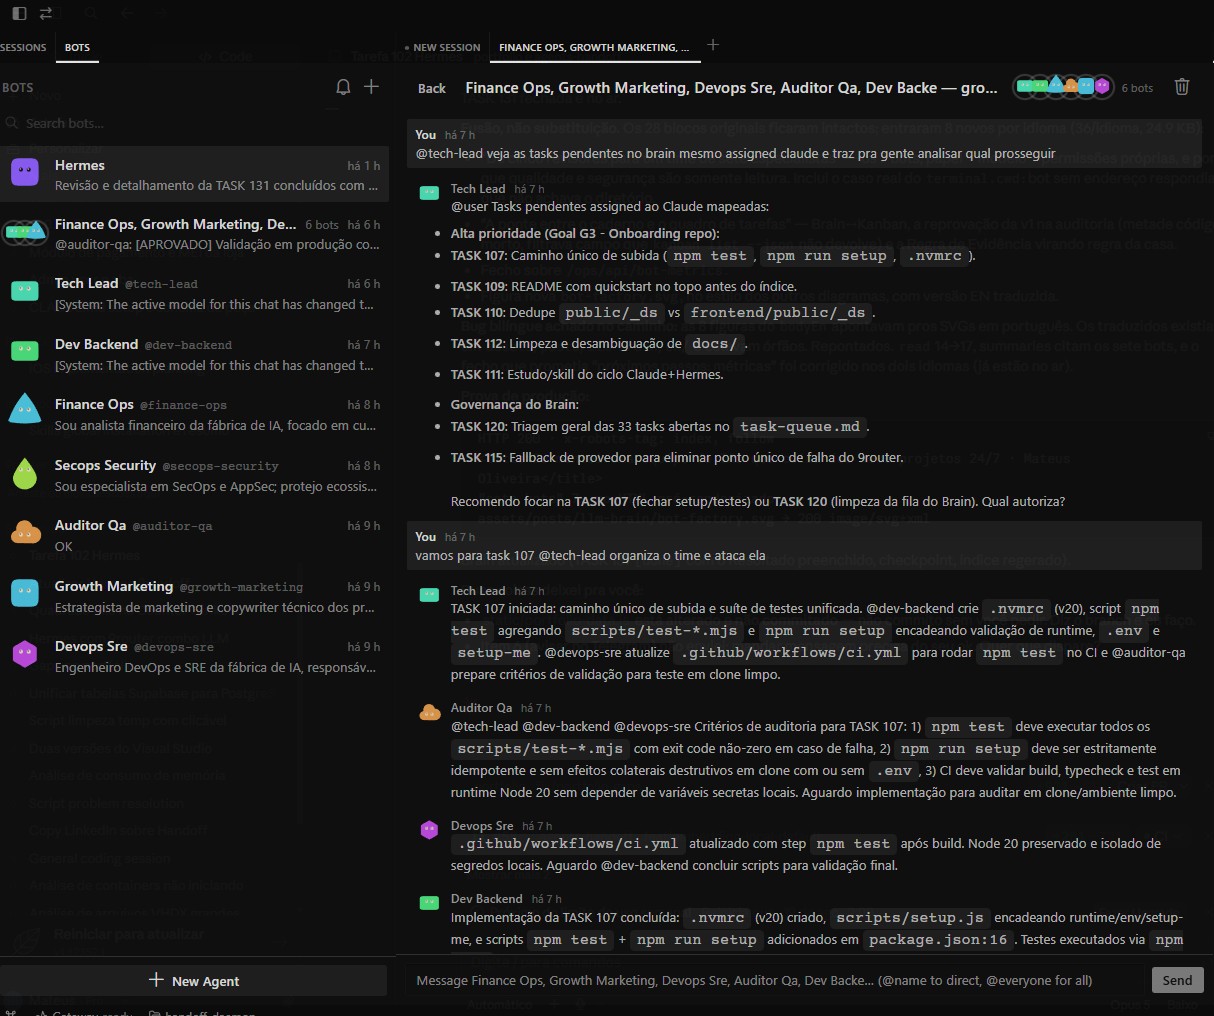The width and height of the screenshot is (1214, 1016).
Task: Open the Dev Backend bot chat
Action: point(194,354)
